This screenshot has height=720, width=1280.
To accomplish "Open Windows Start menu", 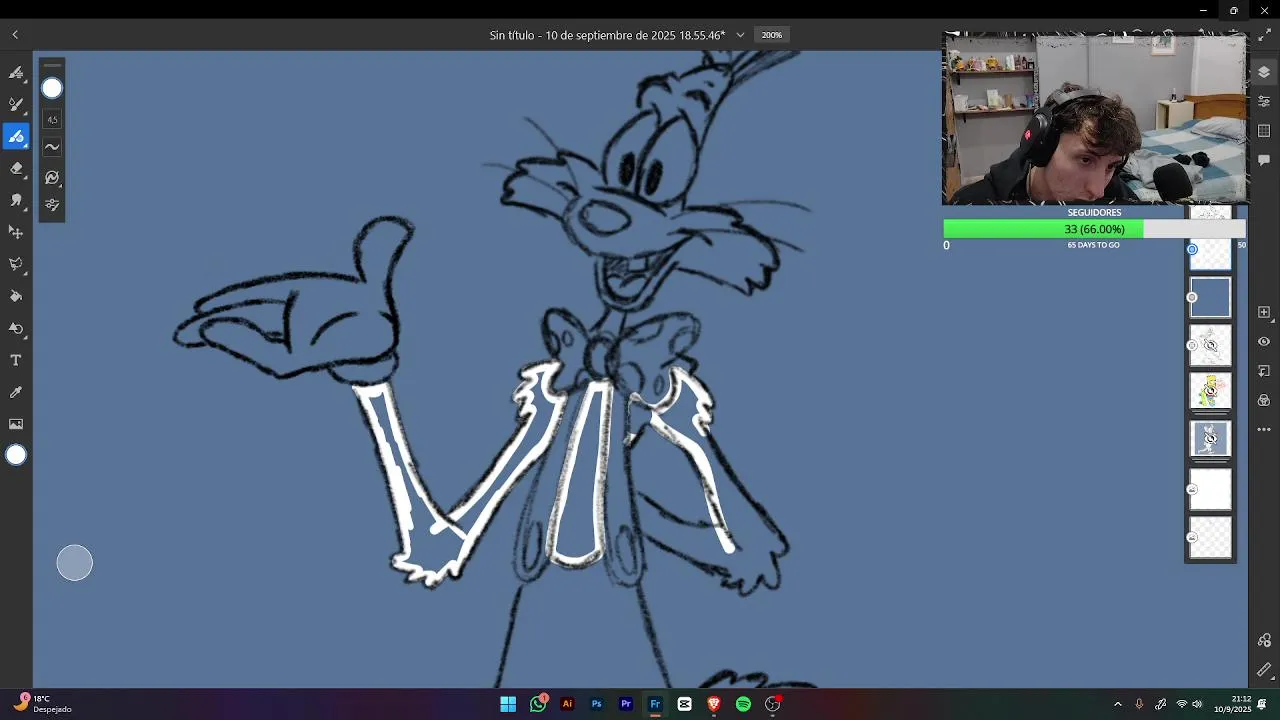I will point(508,704).
